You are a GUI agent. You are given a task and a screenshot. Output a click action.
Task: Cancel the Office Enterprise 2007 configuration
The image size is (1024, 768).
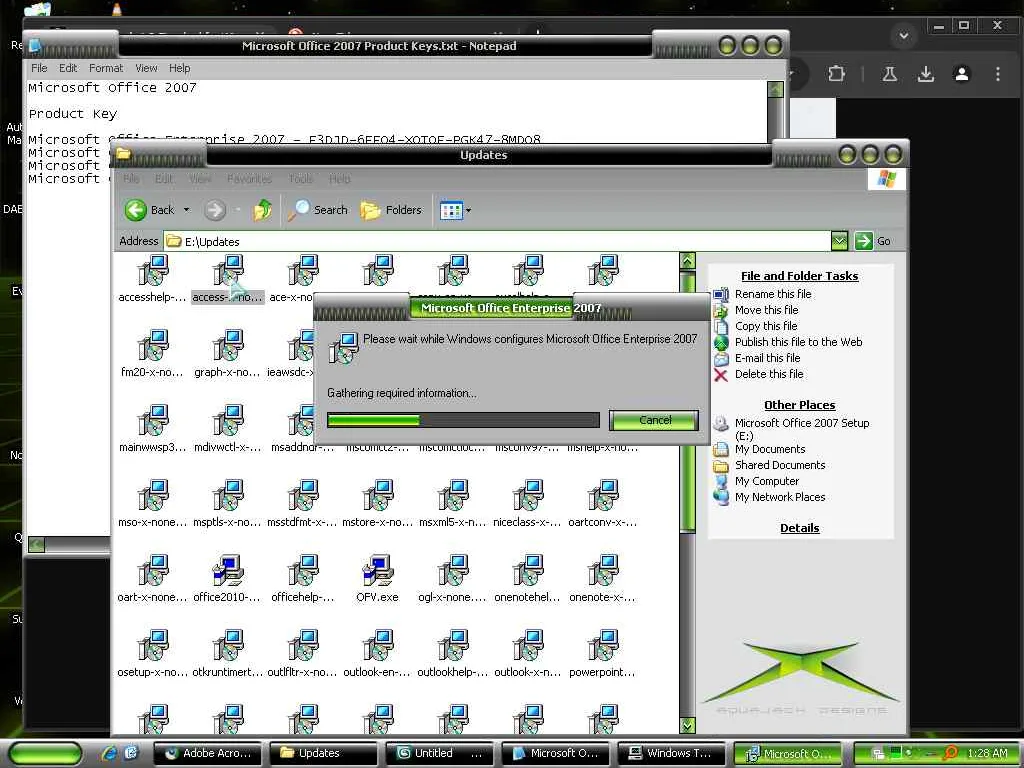point(654,420)
